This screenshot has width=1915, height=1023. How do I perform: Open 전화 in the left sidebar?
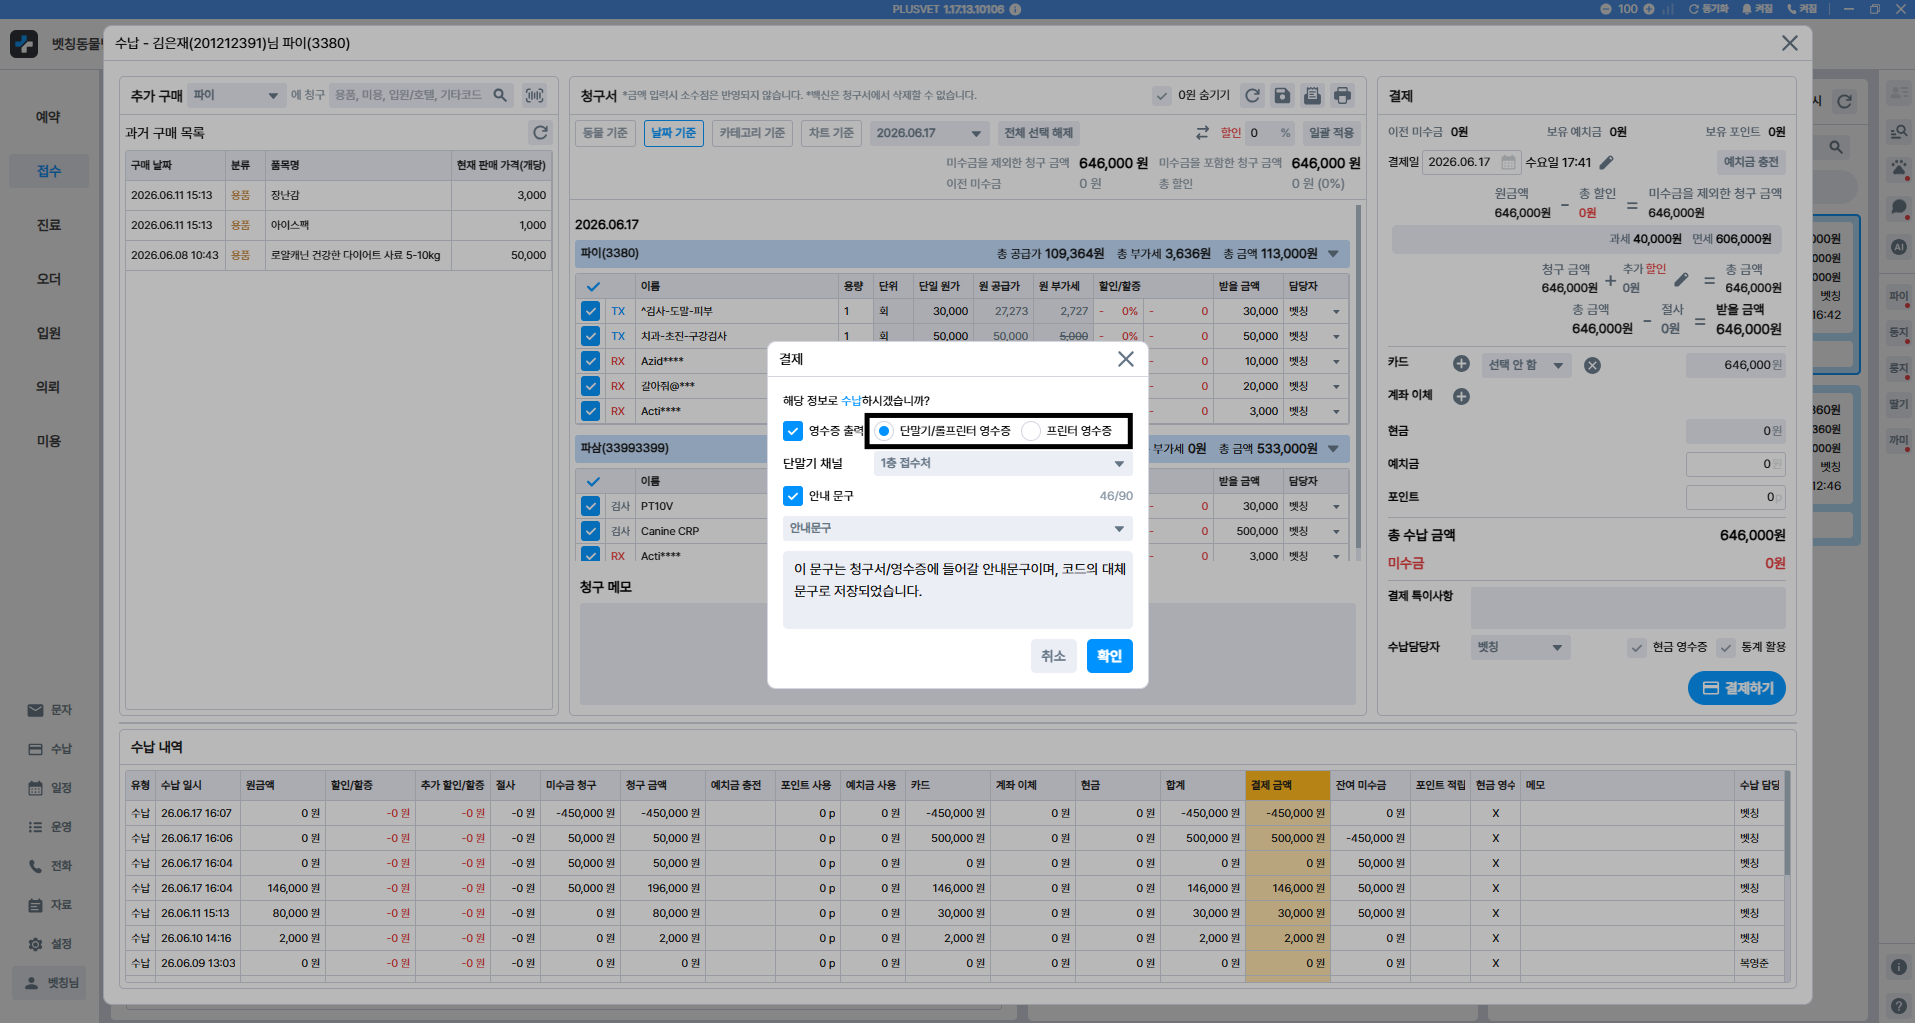point(49,866)
